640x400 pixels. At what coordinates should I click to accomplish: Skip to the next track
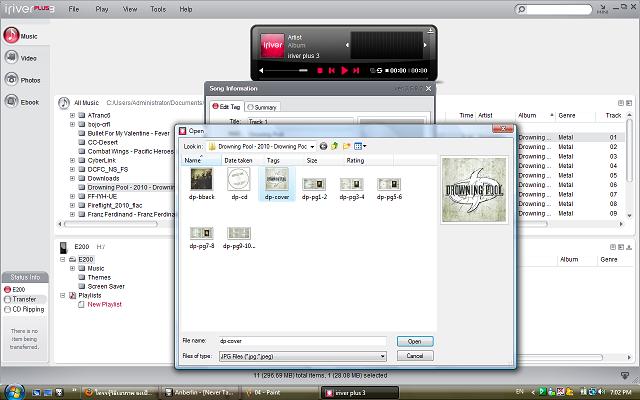(x=355, y=71)
